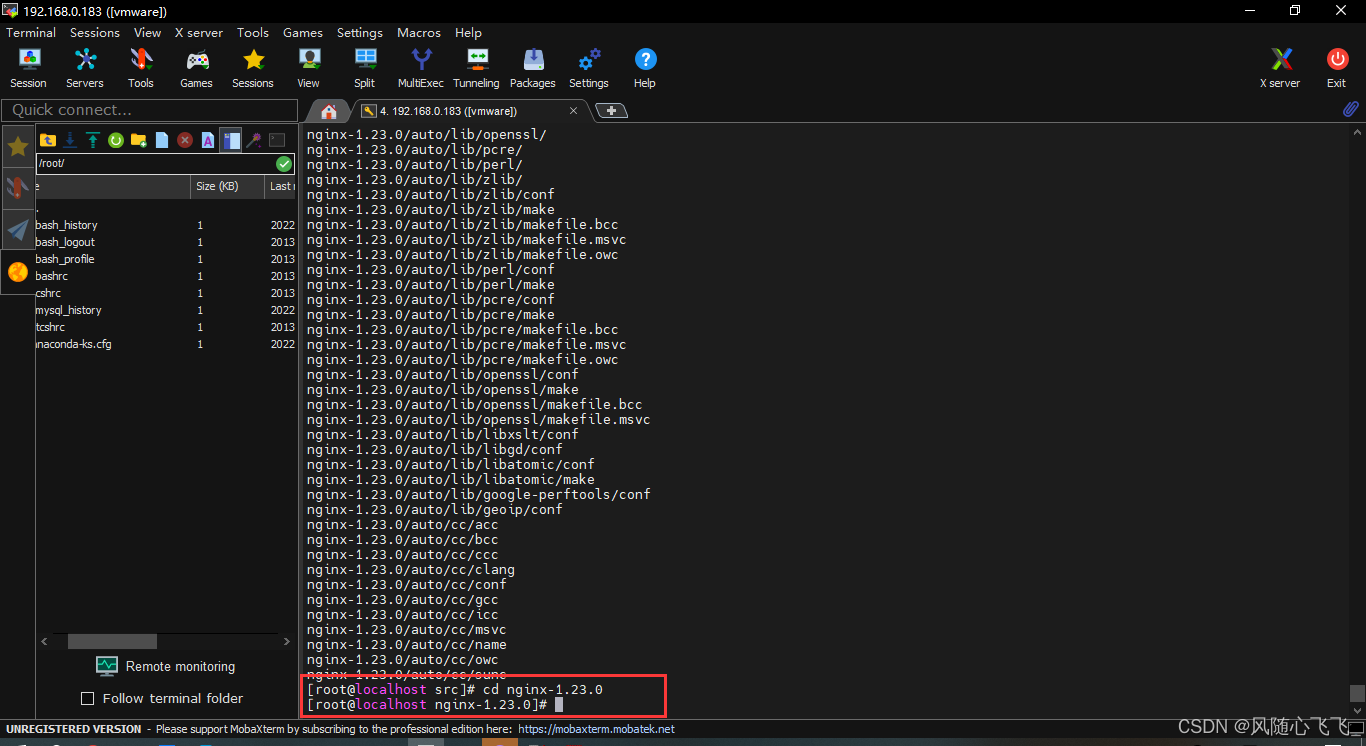Click the Last modified column header
This screenshot has width=1366, height=746.
click(x=281, y=186)
